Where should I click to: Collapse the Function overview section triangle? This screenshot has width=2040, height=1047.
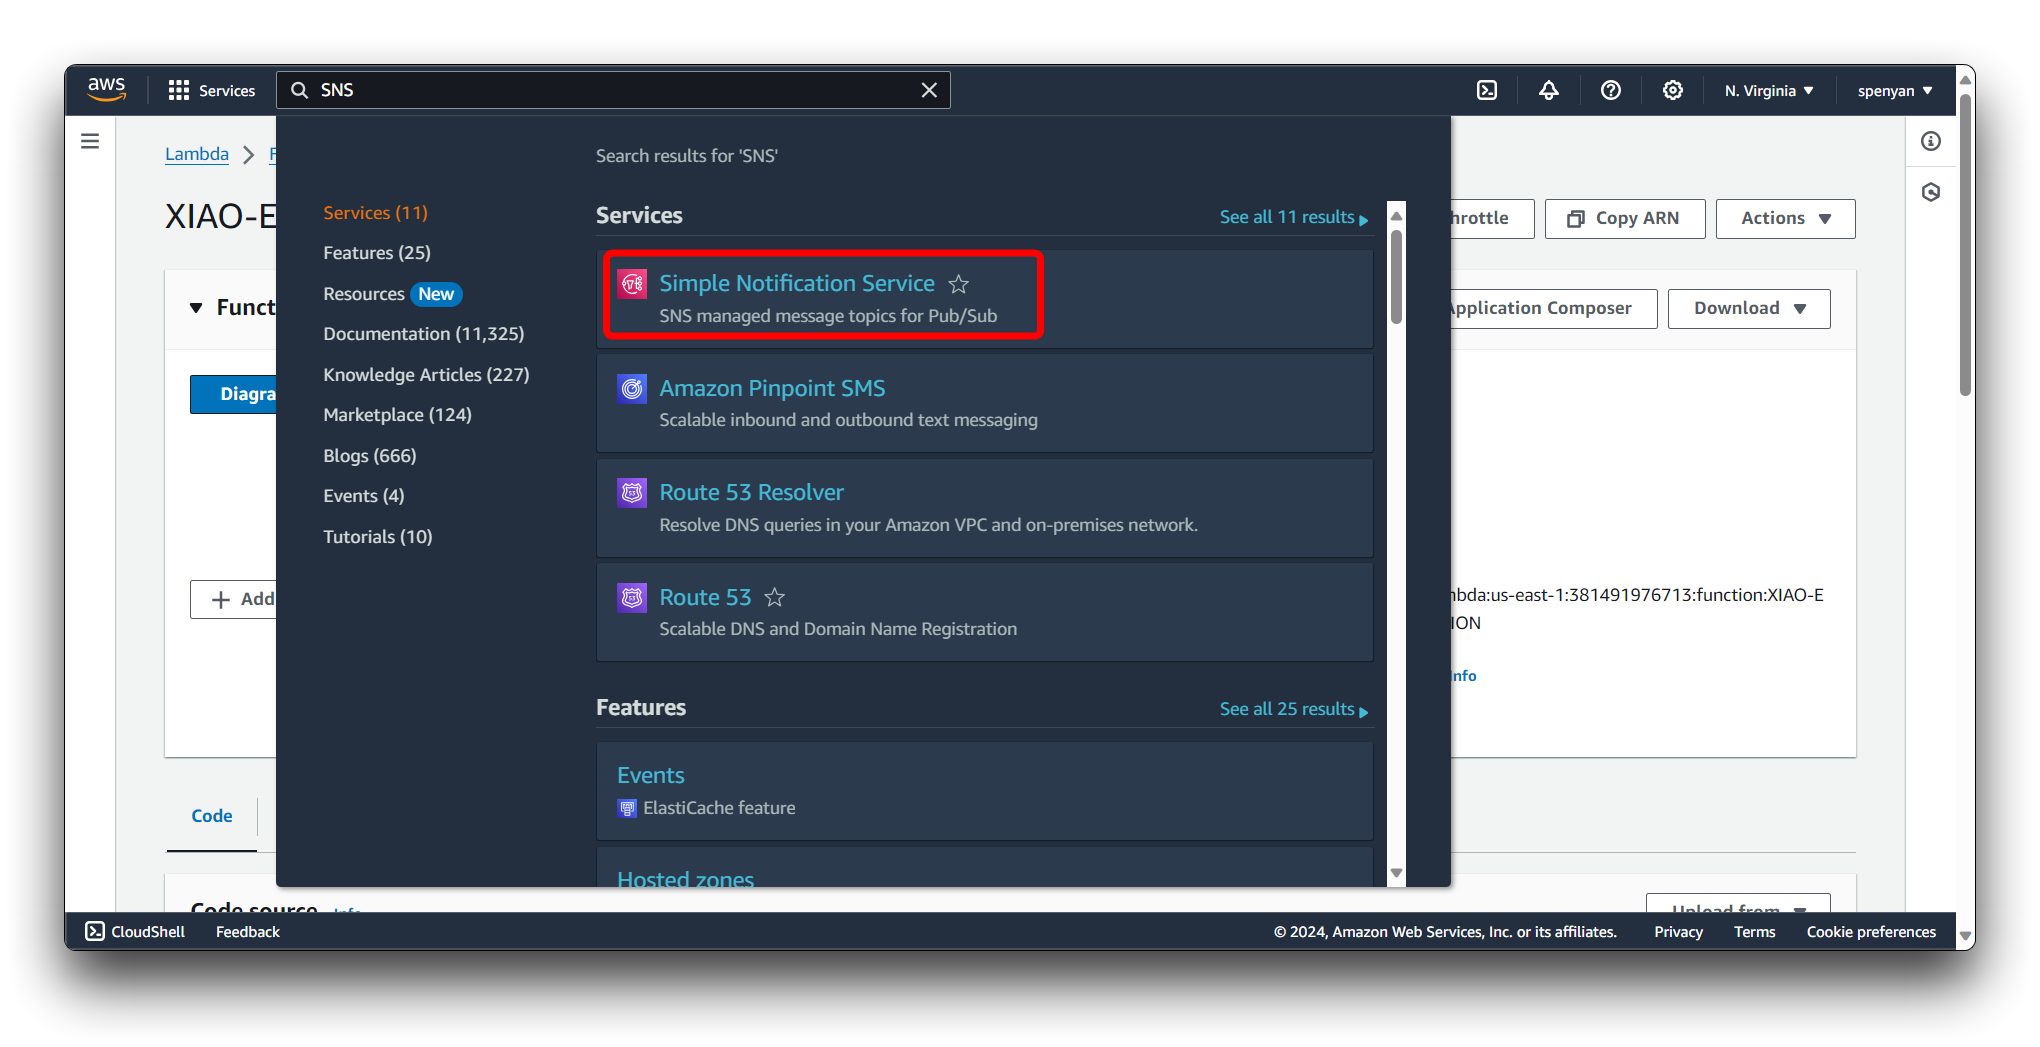(x=196, y=308)
